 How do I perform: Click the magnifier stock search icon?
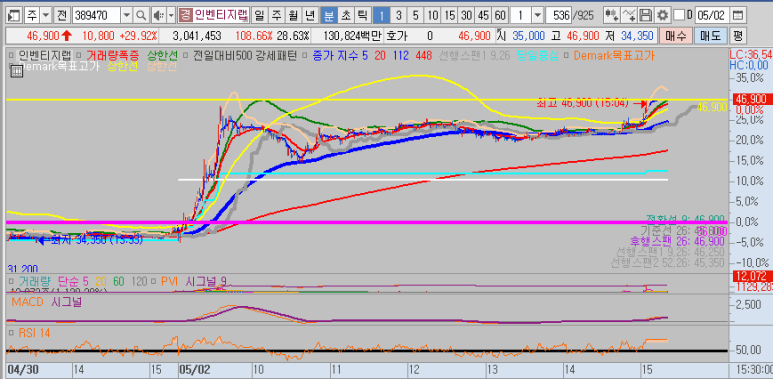[x=141, y=15]
